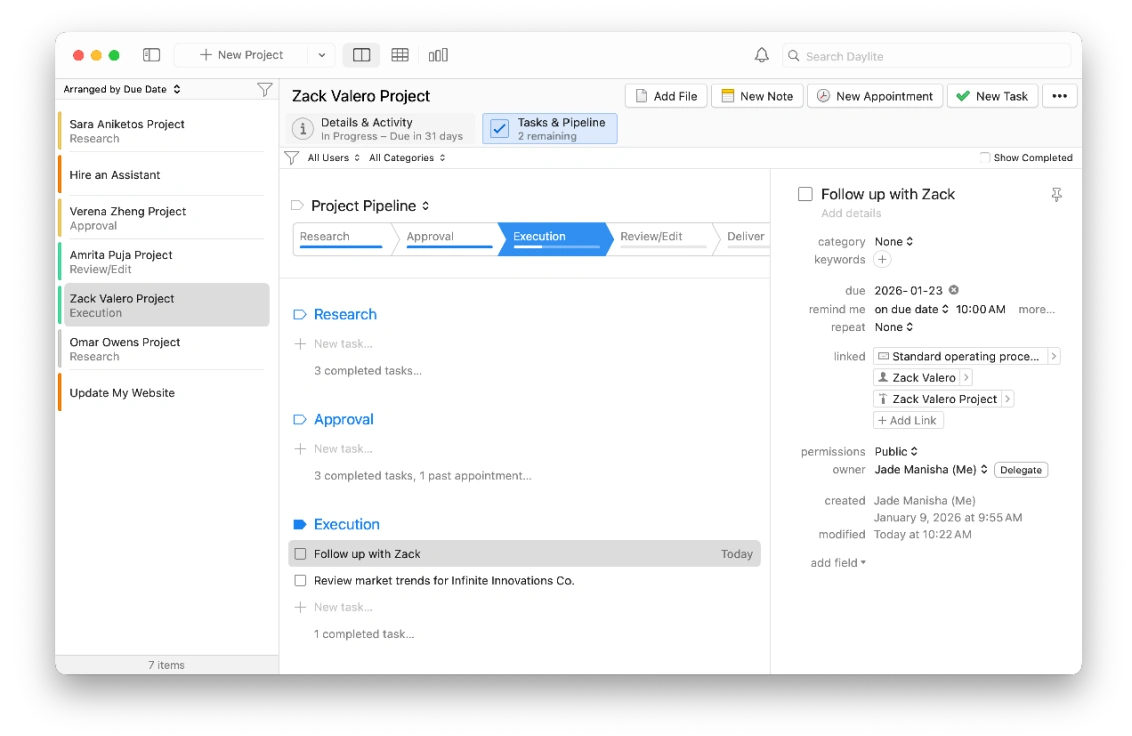
Task: Click the Project Pipeline tag icon
Action: (297, 206)
